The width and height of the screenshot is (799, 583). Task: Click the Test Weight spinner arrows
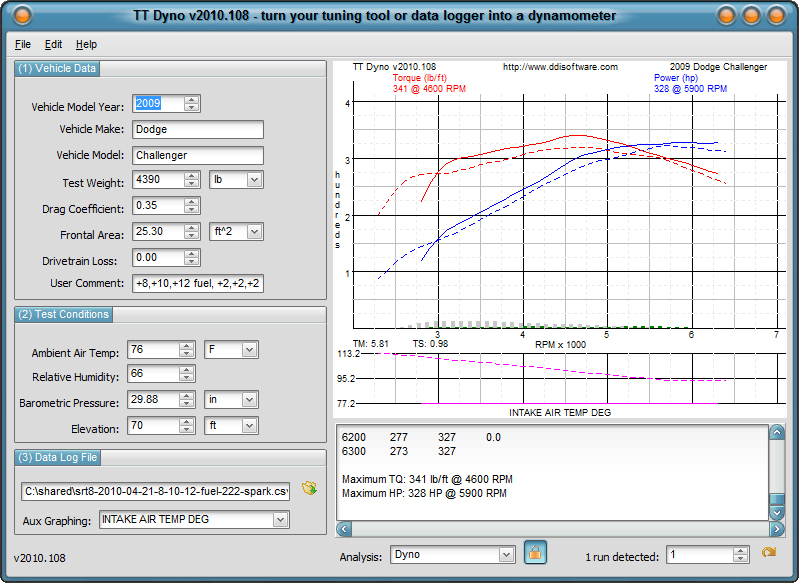pos(192,179)
